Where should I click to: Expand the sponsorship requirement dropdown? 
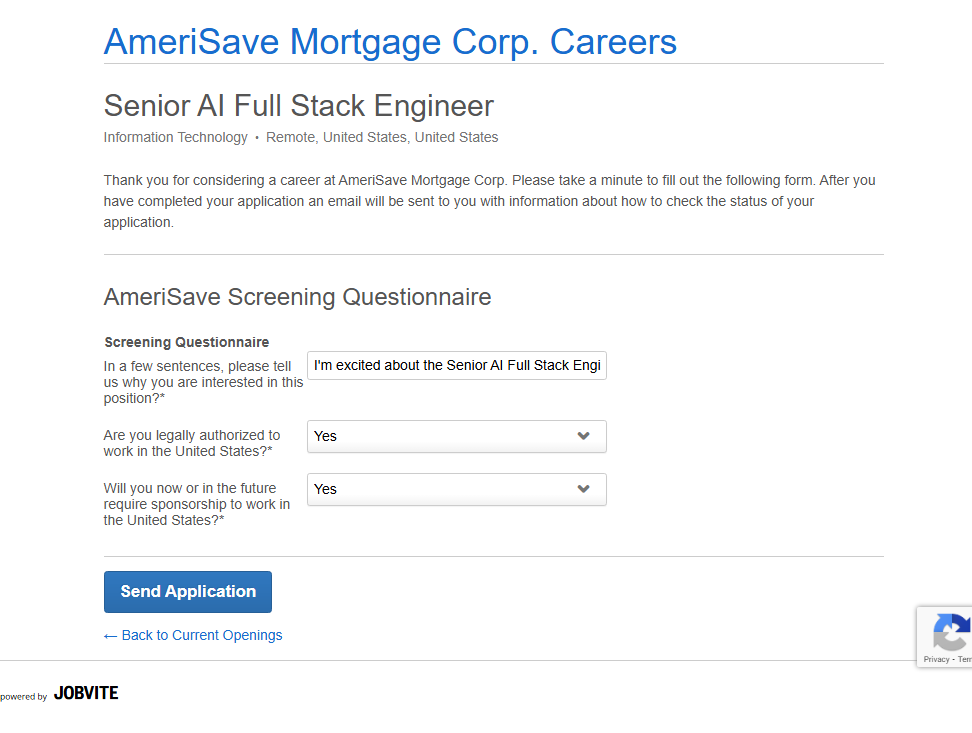pyautogui.click(x=456, y=489)
